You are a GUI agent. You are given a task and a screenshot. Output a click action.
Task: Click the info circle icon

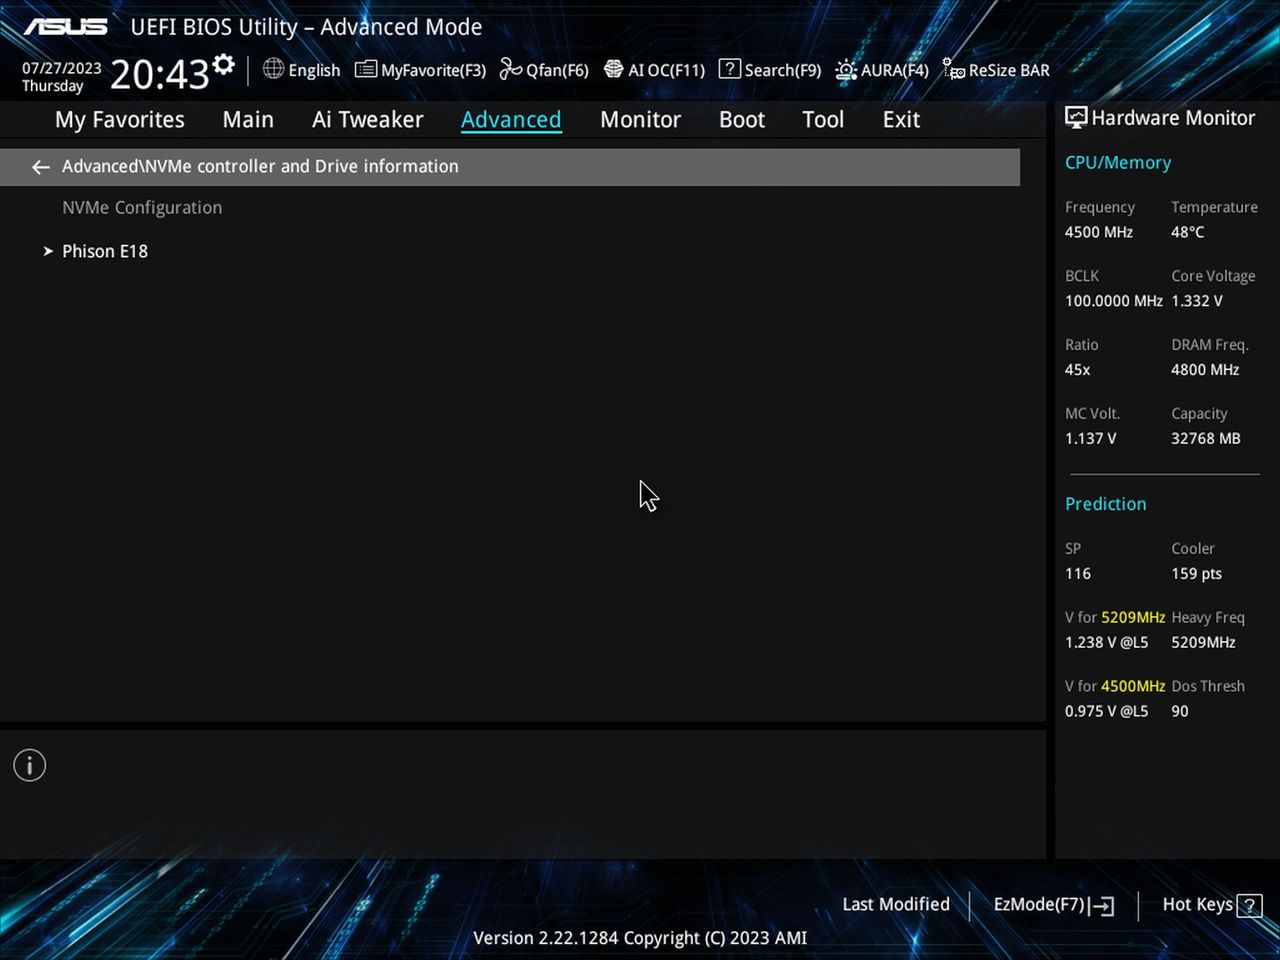pyautogui.click(x=30, y=766)
